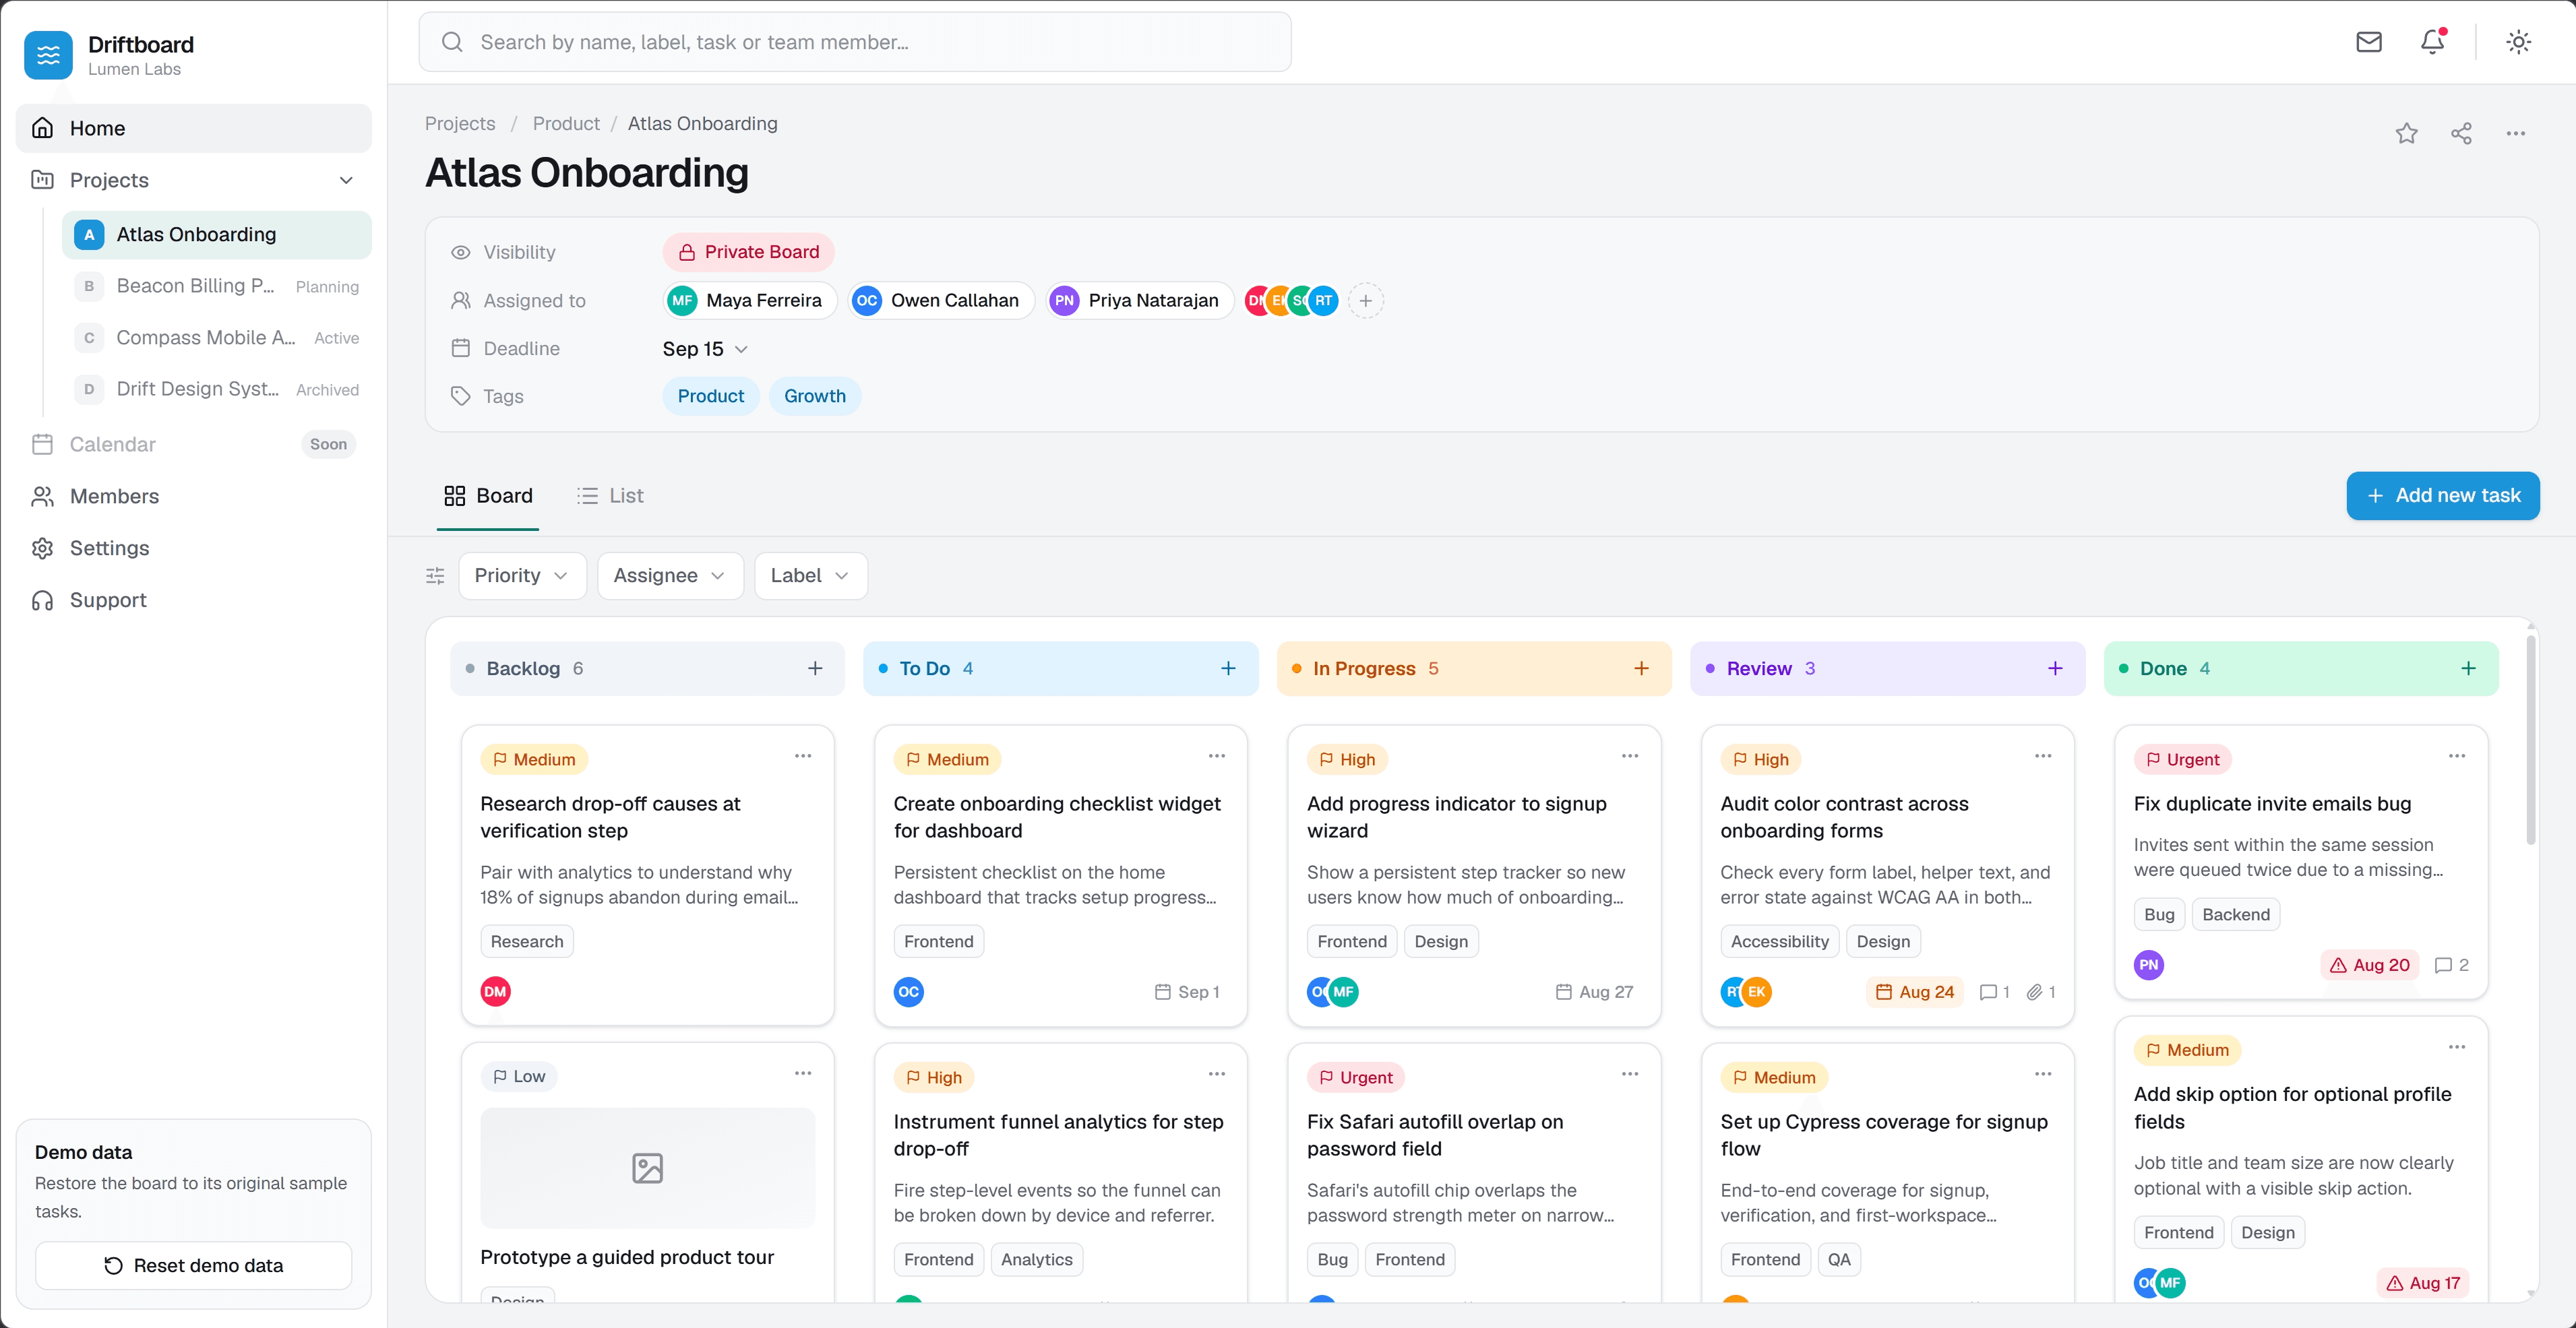Viewport: 2576px width, 1328px height.
Task: Open Settings in sidebar
Action: click(x=193, y=548)
